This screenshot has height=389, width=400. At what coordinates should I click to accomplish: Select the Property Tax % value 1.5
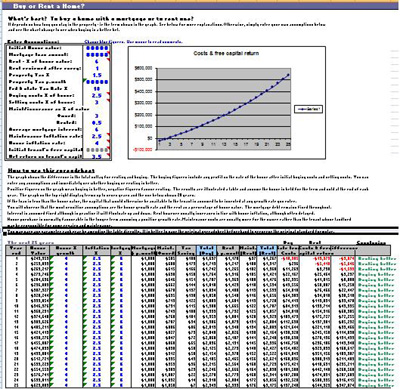pos(97,75)
